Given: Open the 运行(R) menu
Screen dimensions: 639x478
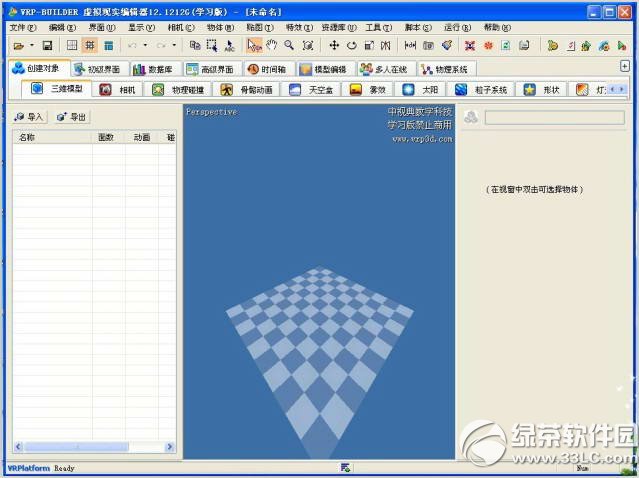Looking at the screenshot, I should [458, 27].
